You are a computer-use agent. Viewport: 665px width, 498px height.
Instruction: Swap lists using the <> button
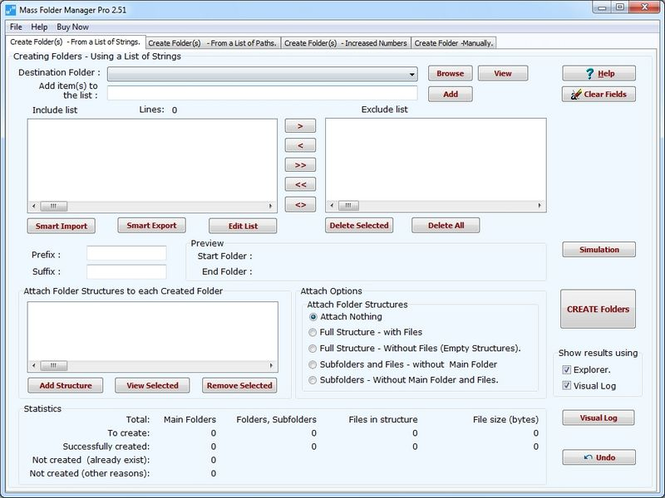click(x=300, y=204)
